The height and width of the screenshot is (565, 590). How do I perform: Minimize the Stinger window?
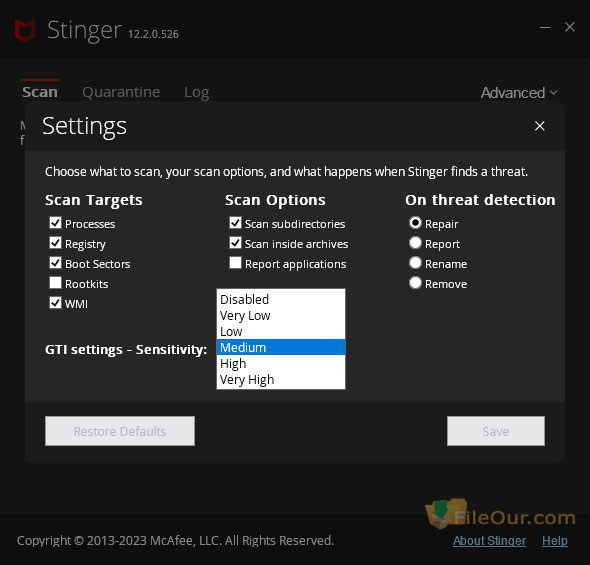(x=545, y=27)
